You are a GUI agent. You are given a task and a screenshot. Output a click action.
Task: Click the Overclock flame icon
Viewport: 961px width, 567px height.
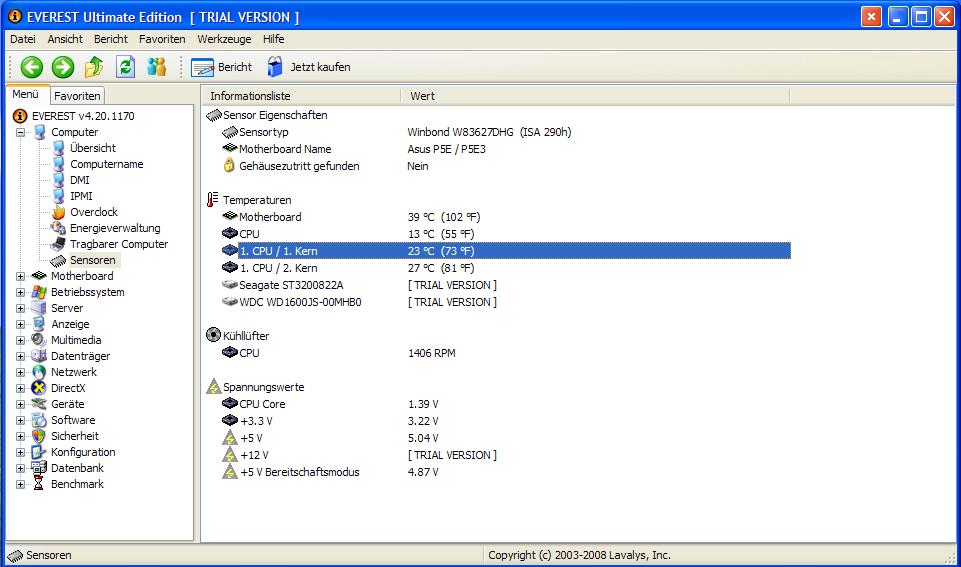[59, 212]
